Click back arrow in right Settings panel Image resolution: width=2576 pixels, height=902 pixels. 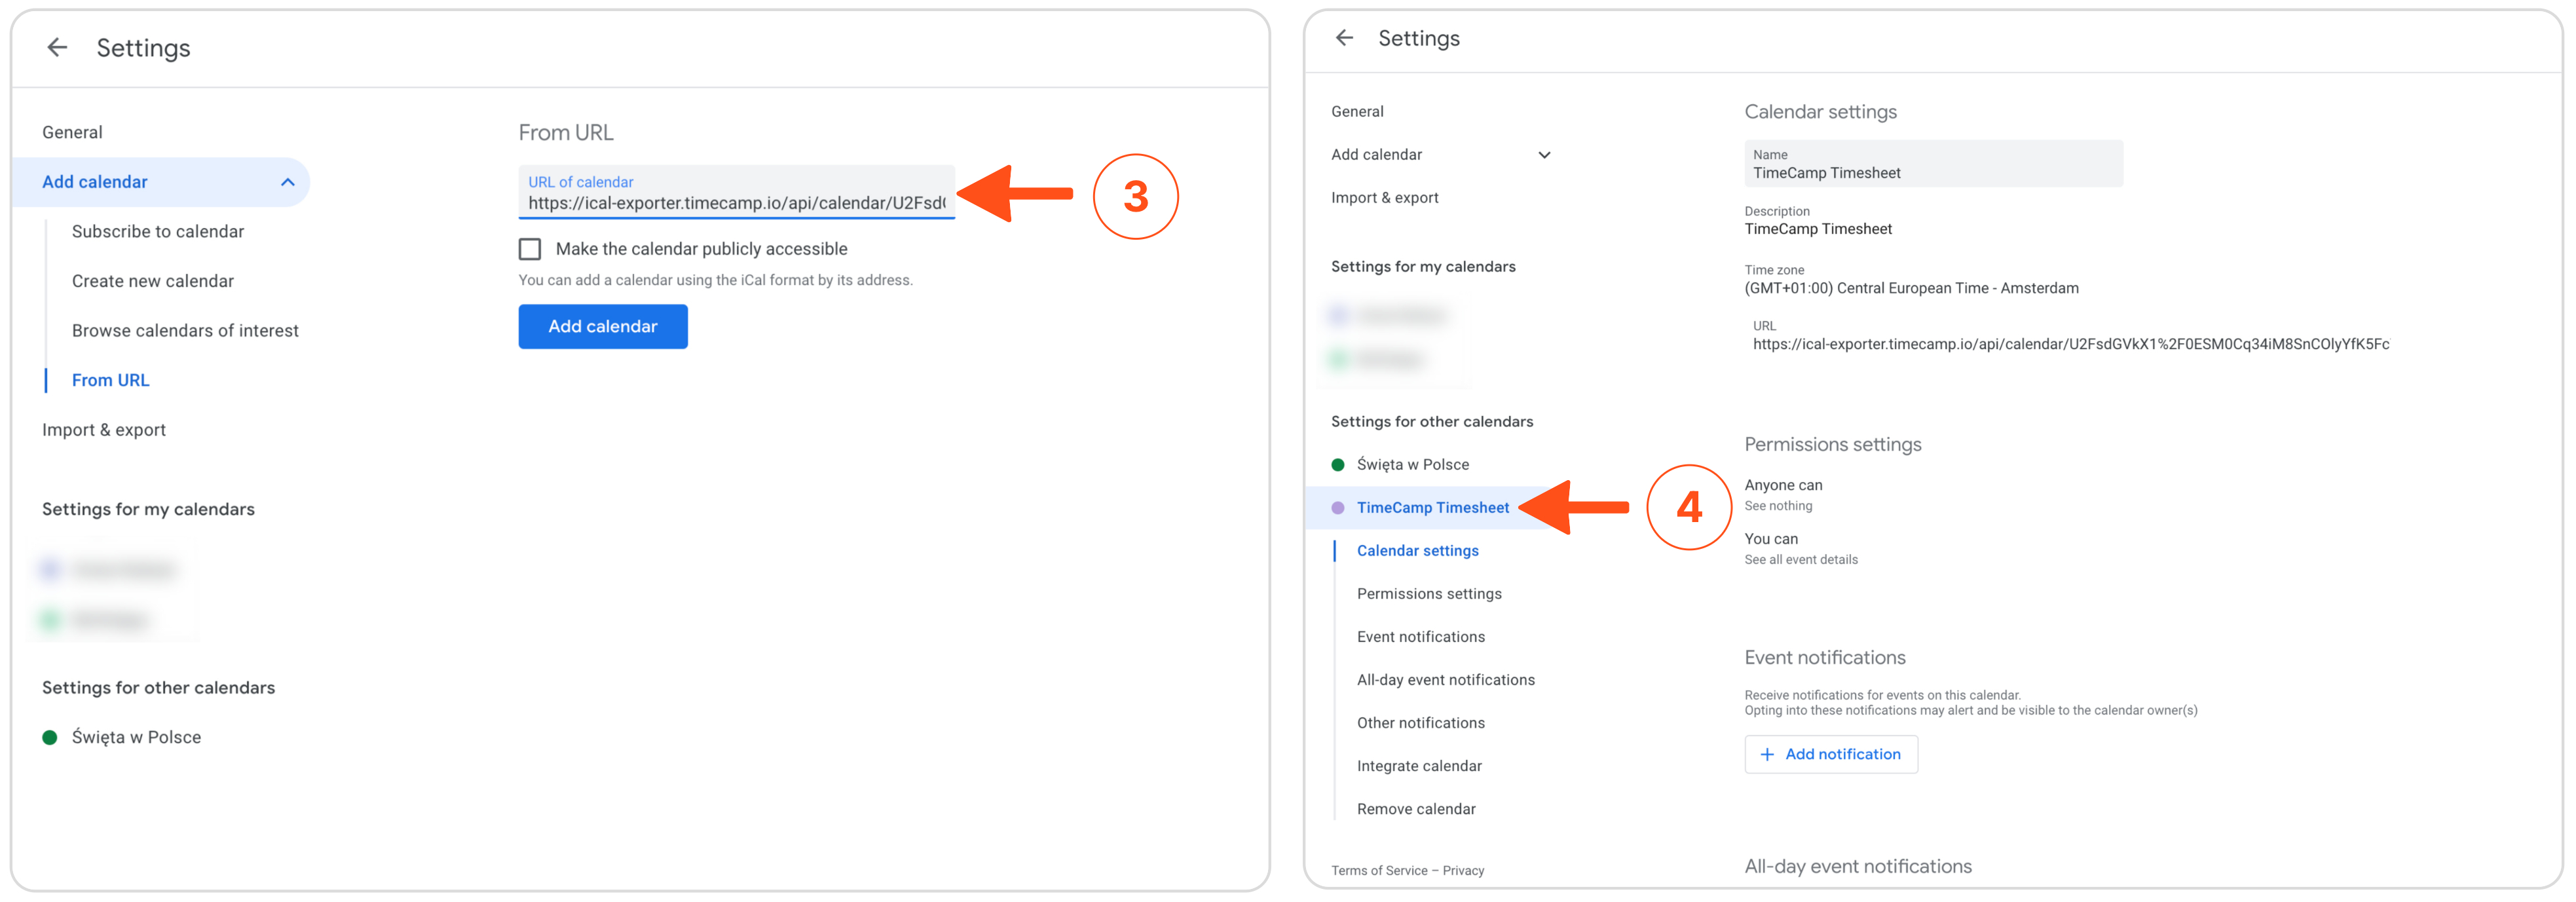pos(1344,38)
